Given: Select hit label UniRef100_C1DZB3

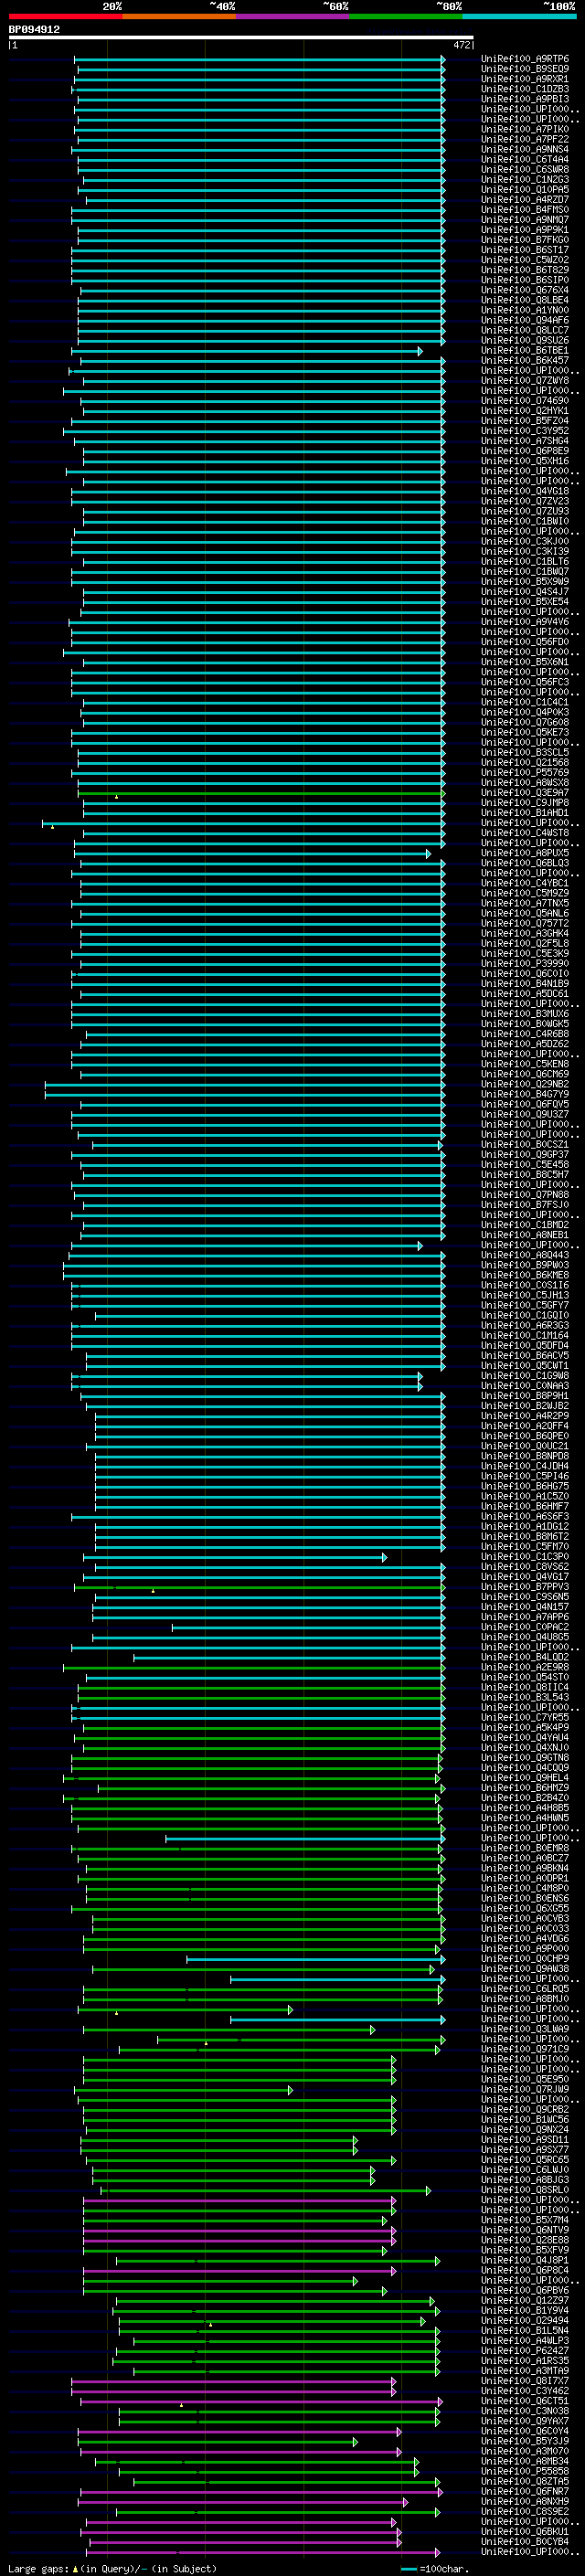Looking at the screenshot, I should [x=525, y=89].
